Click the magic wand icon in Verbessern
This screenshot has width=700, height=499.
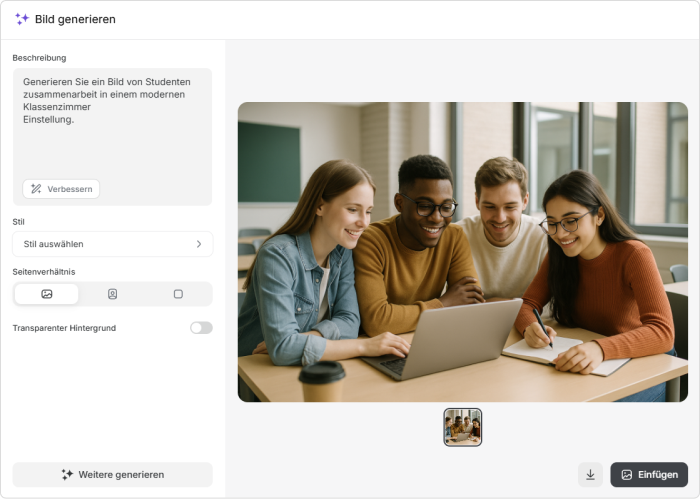36,189
